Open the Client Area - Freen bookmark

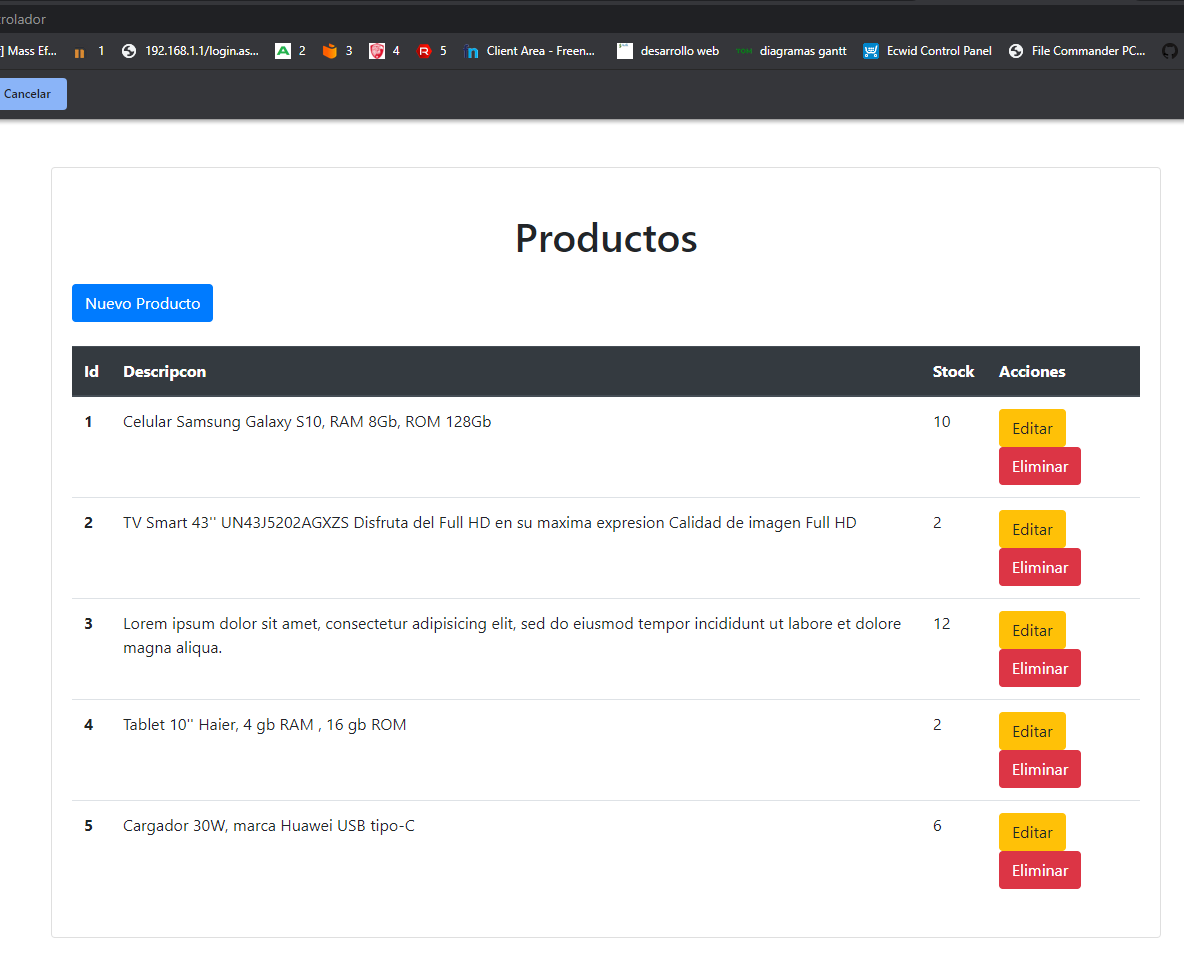point(530,51)
